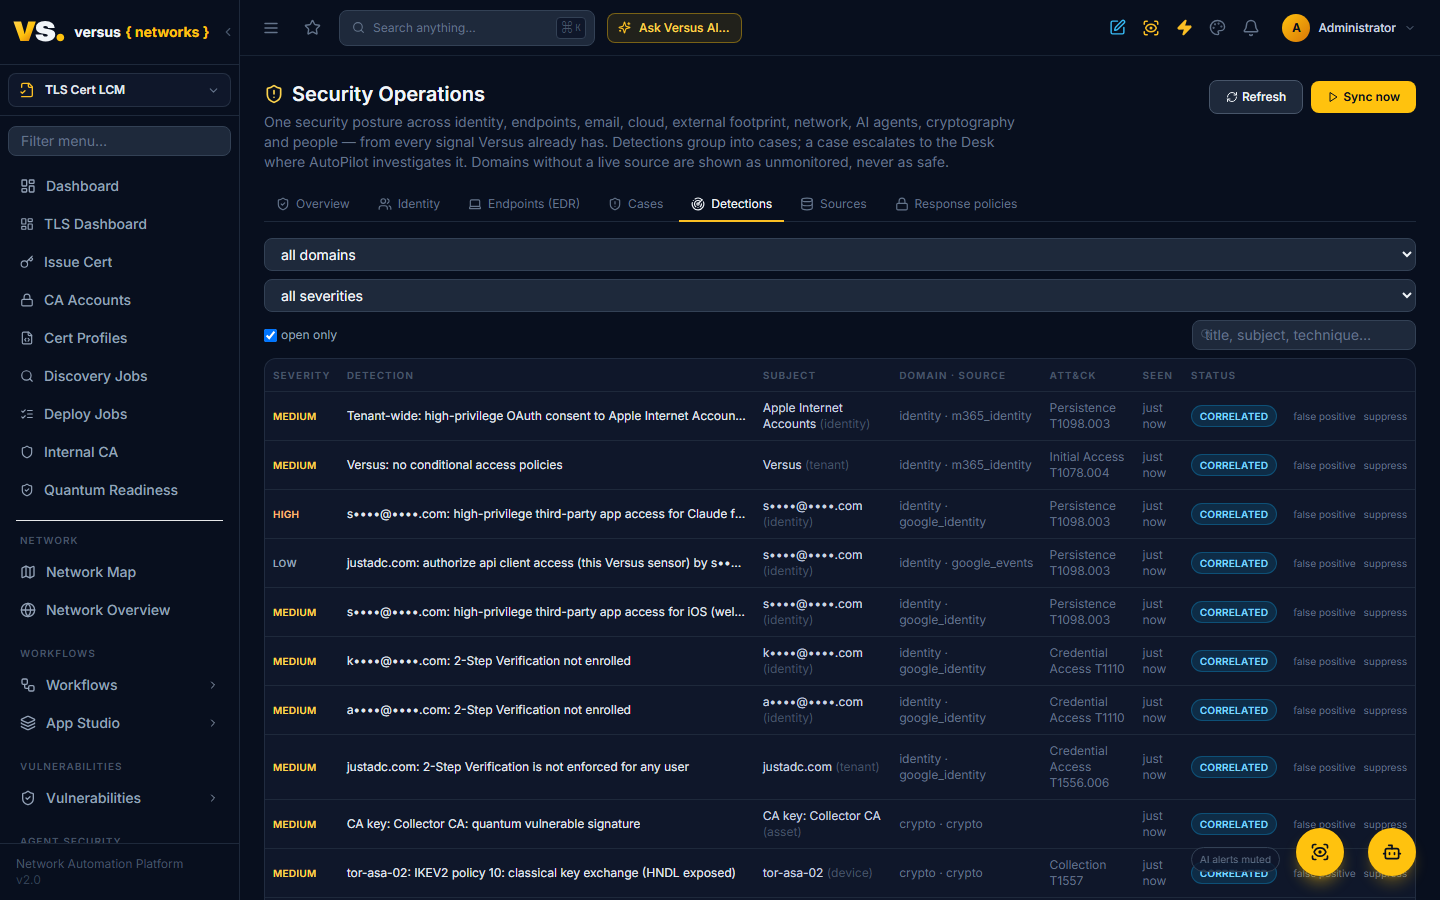Click CORRELATED status on CA key Collector row

point(1233,825)
